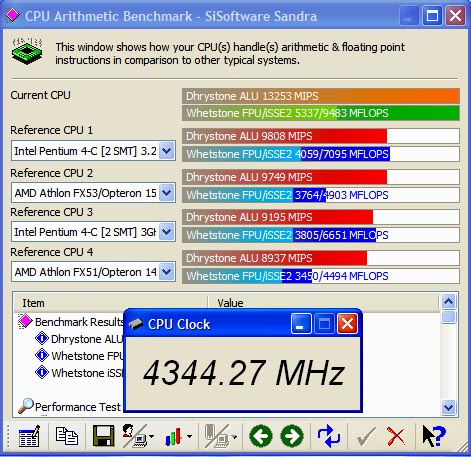
Task: Click the green CPU chip header icon
Action: click(x=27, y=51)
